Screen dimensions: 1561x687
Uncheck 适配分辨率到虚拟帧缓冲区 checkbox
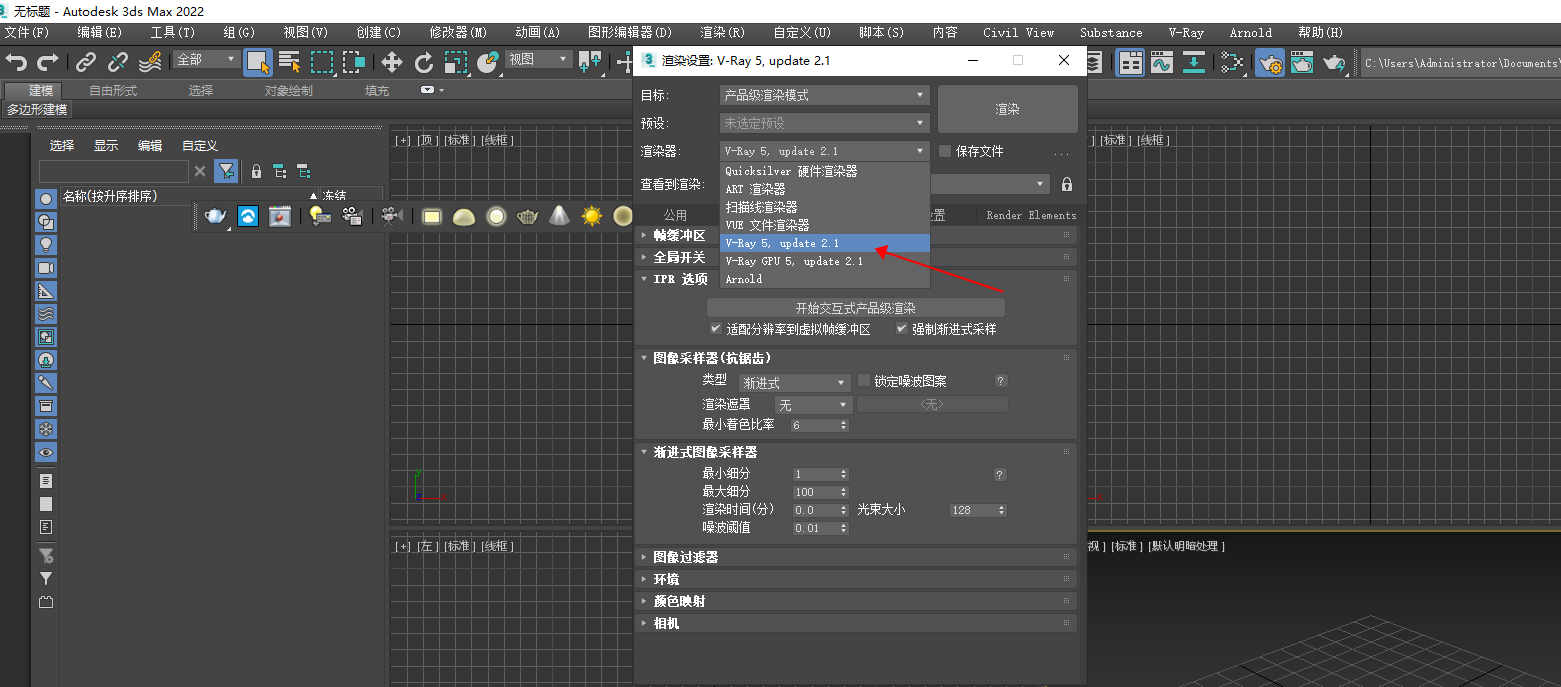[715, 328]
